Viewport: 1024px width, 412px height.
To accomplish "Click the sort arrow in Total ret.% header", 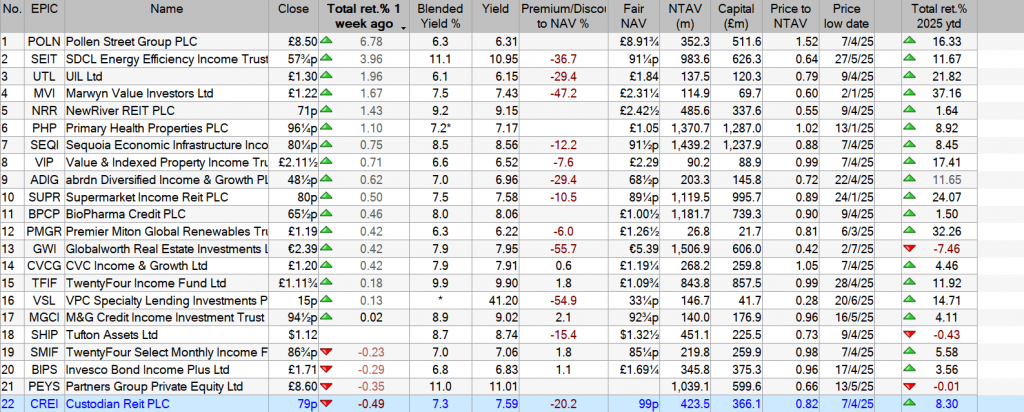I will click(402, 27).
